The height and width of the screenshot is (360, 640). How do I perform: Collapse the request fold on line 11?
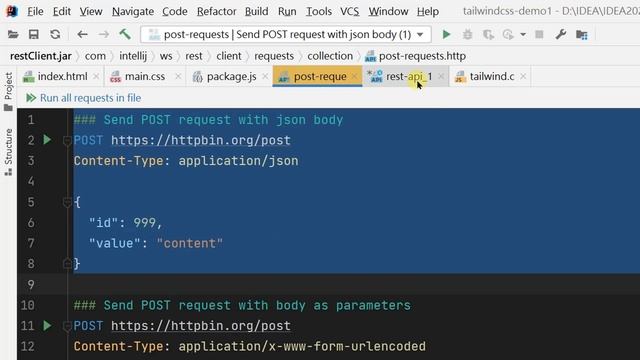click(x=67, y=326)
